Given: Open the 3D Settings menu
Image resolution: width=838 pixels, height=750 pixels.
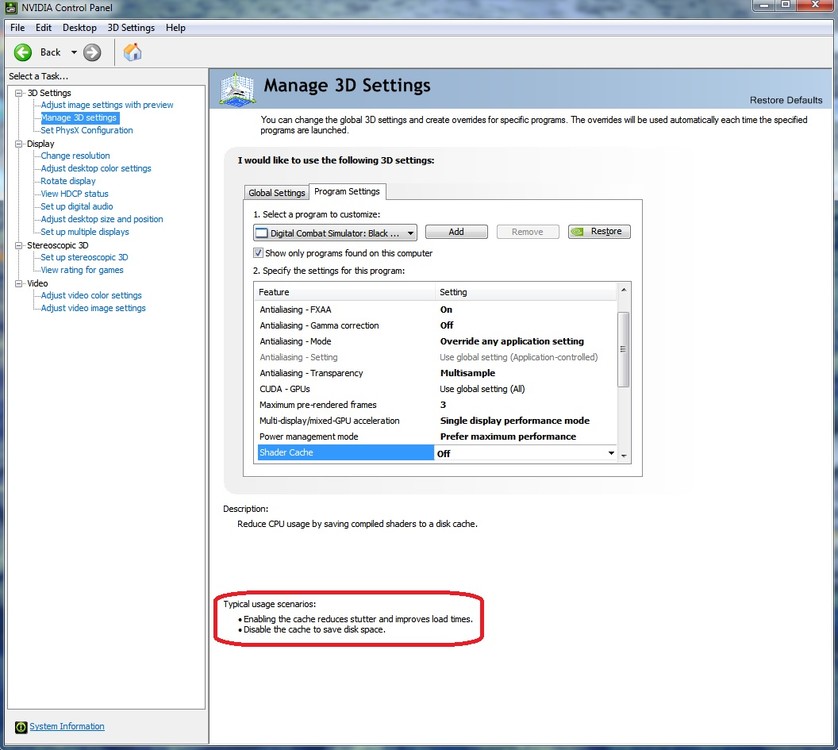Looking at the screenshot, I should coord(131,28).
